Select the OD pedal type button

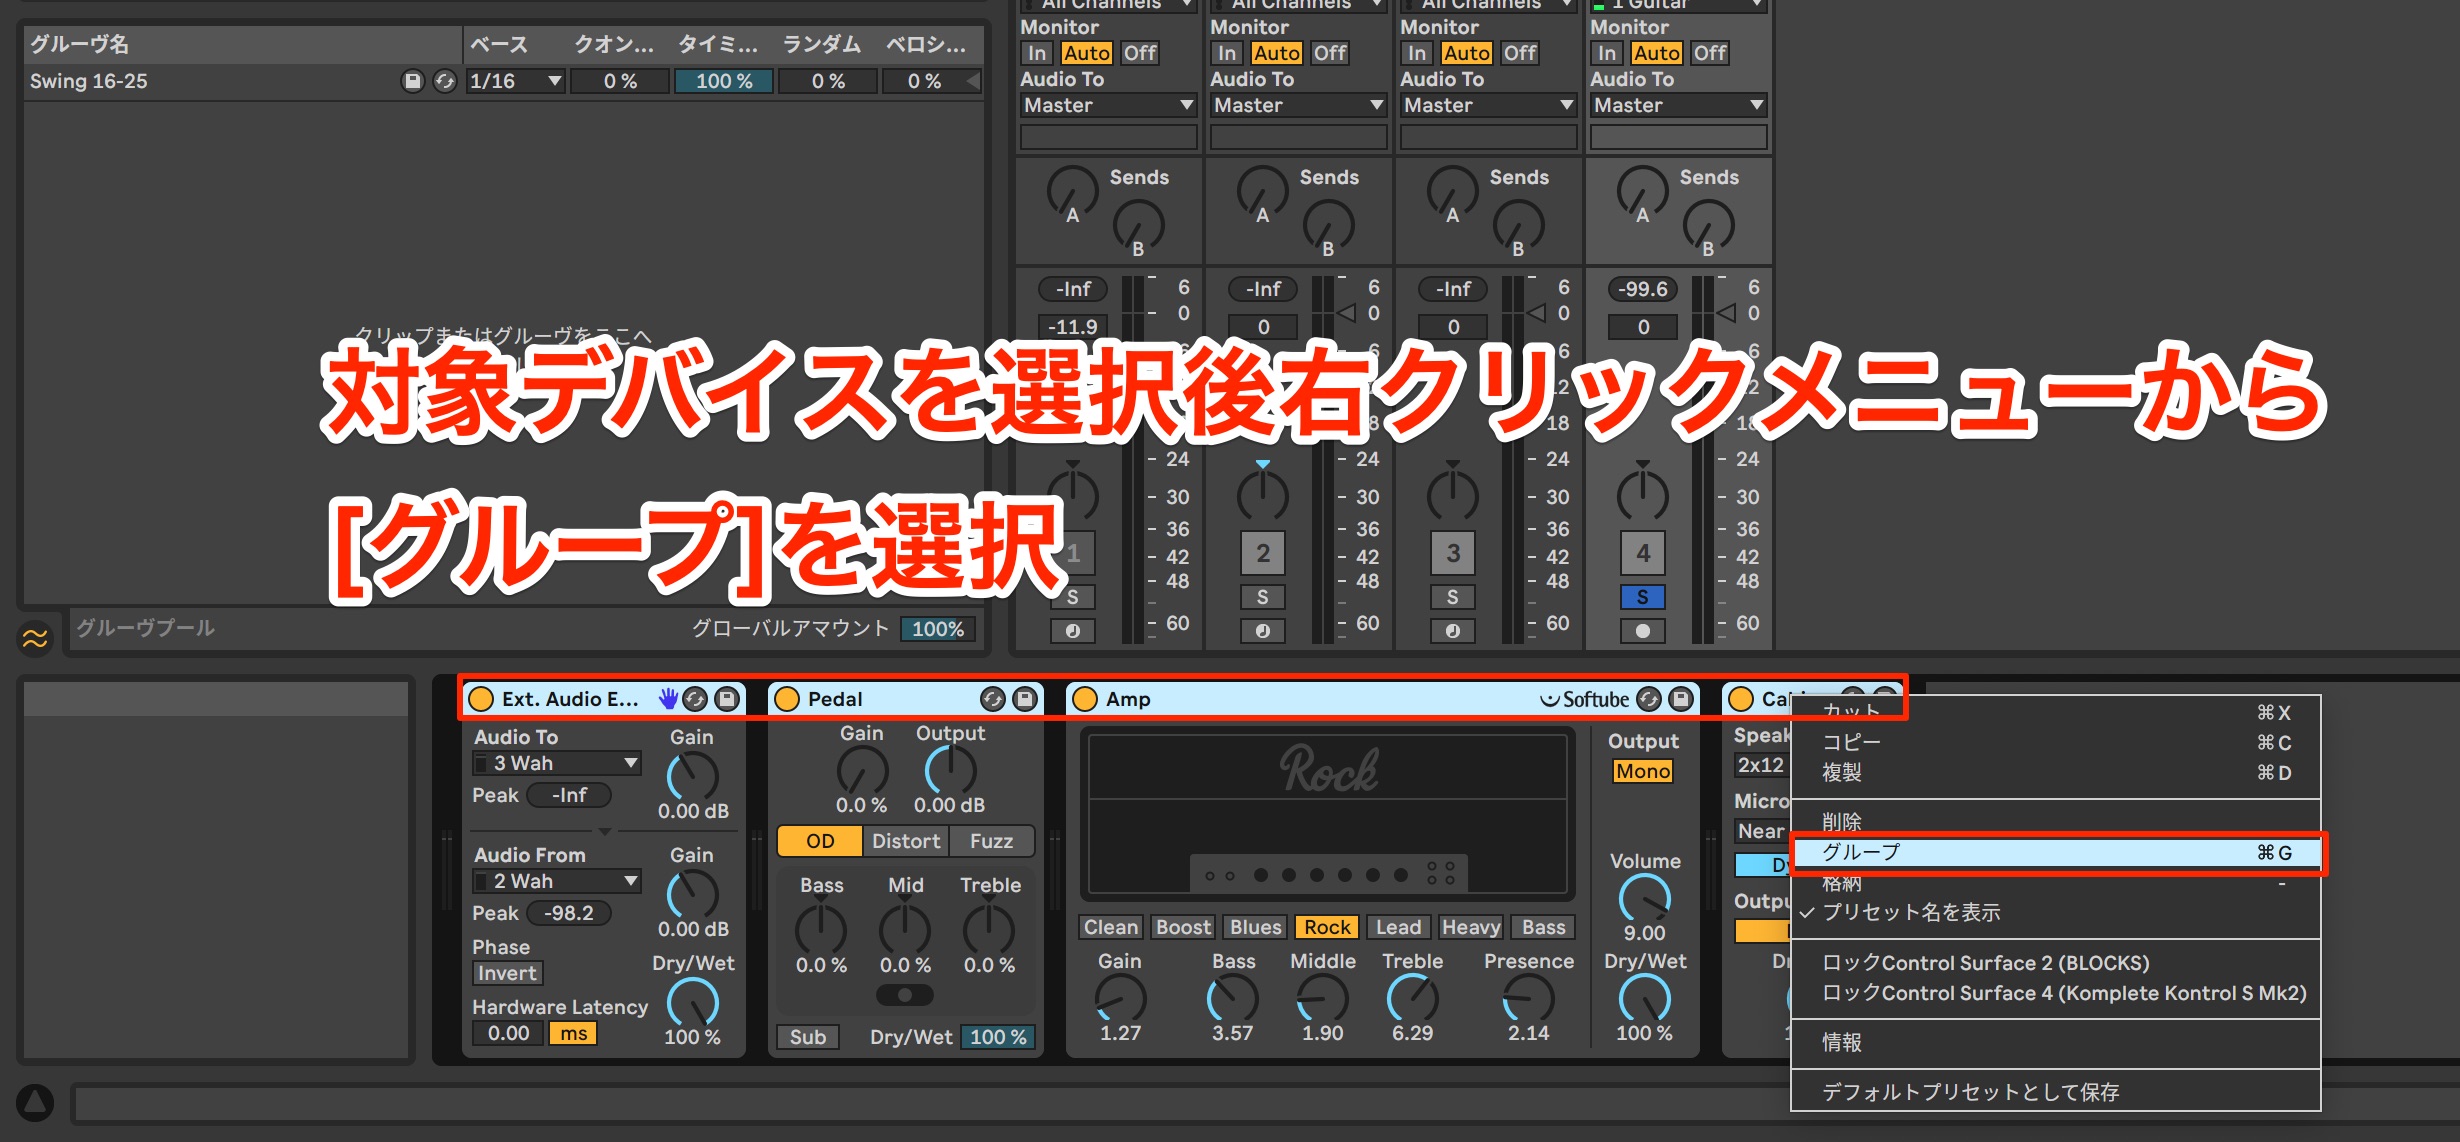click(820, 841)
